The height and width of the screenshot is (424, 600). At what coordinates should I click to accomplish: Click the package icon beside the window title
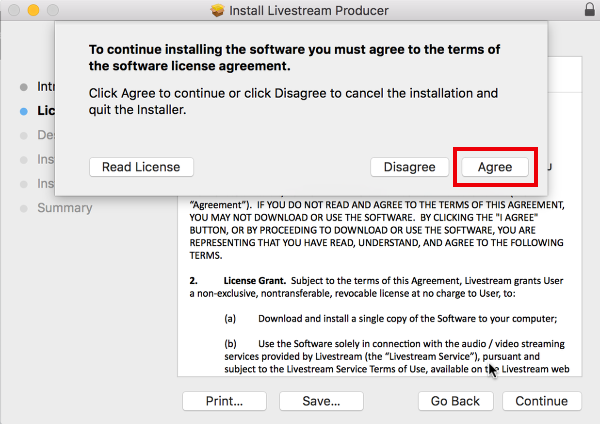(x=217, y=10)
